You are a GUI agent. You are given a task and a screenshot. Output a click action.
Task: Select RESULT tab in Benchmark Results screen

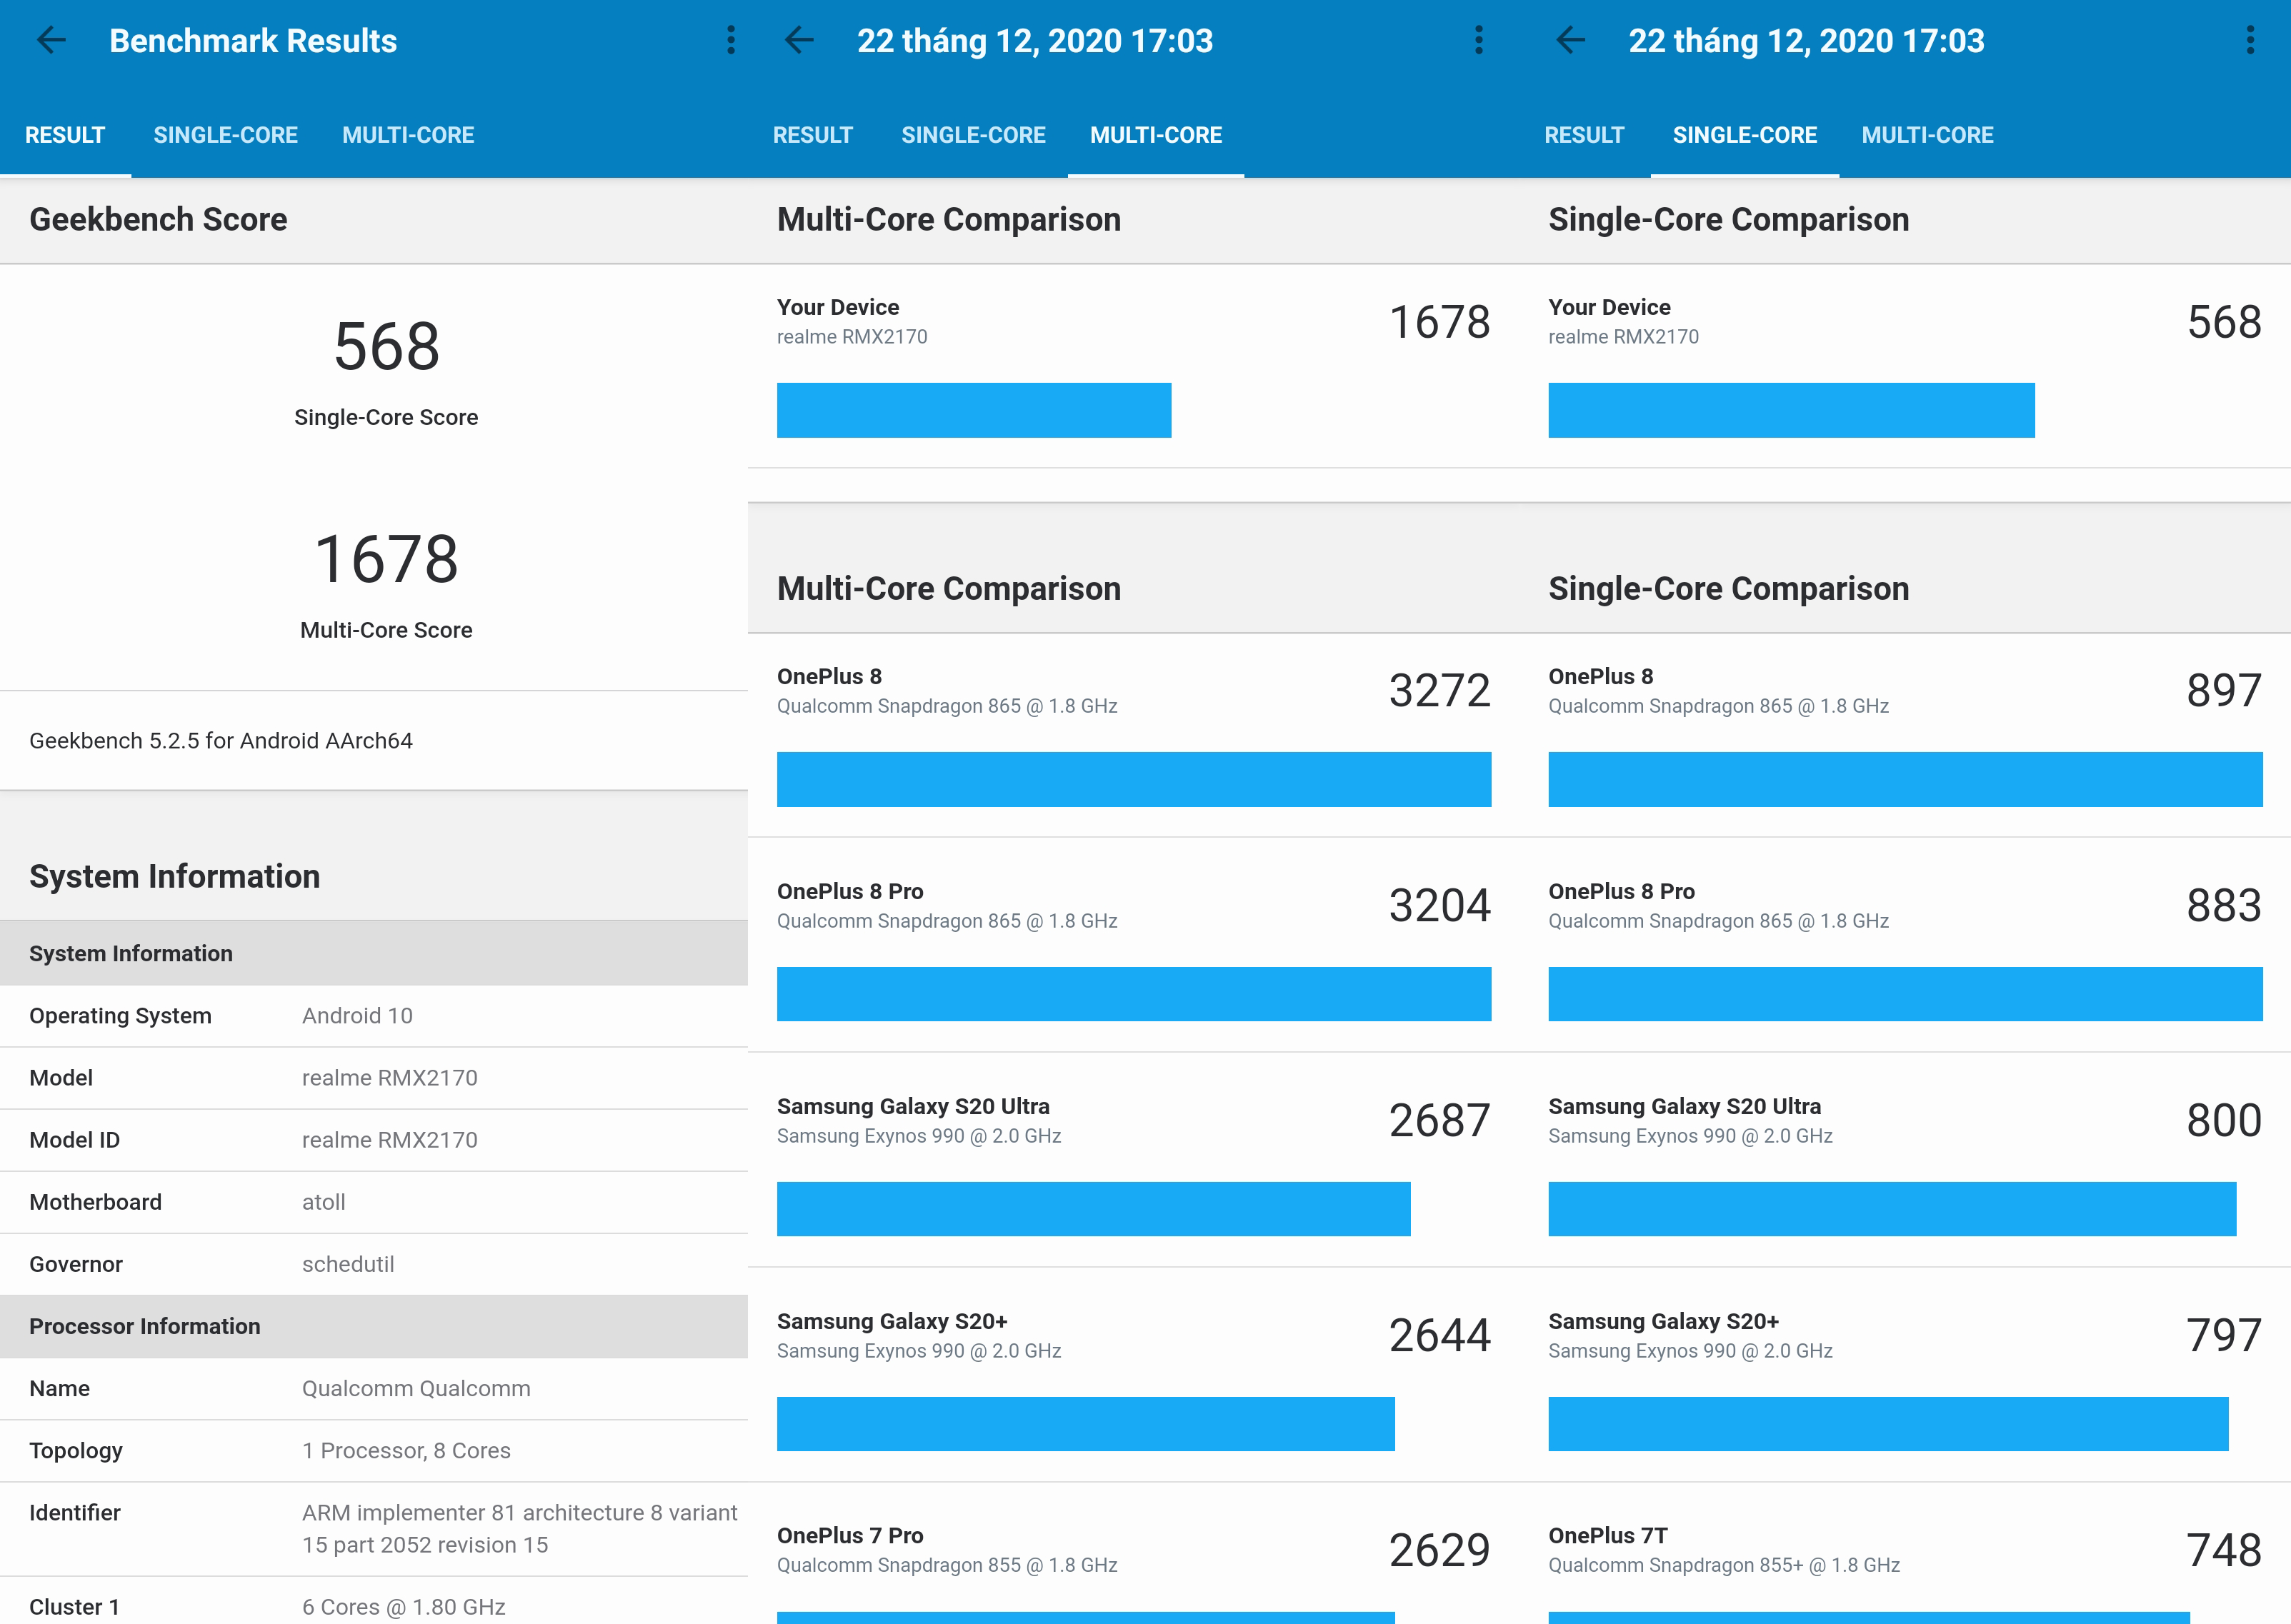(65, 135)
